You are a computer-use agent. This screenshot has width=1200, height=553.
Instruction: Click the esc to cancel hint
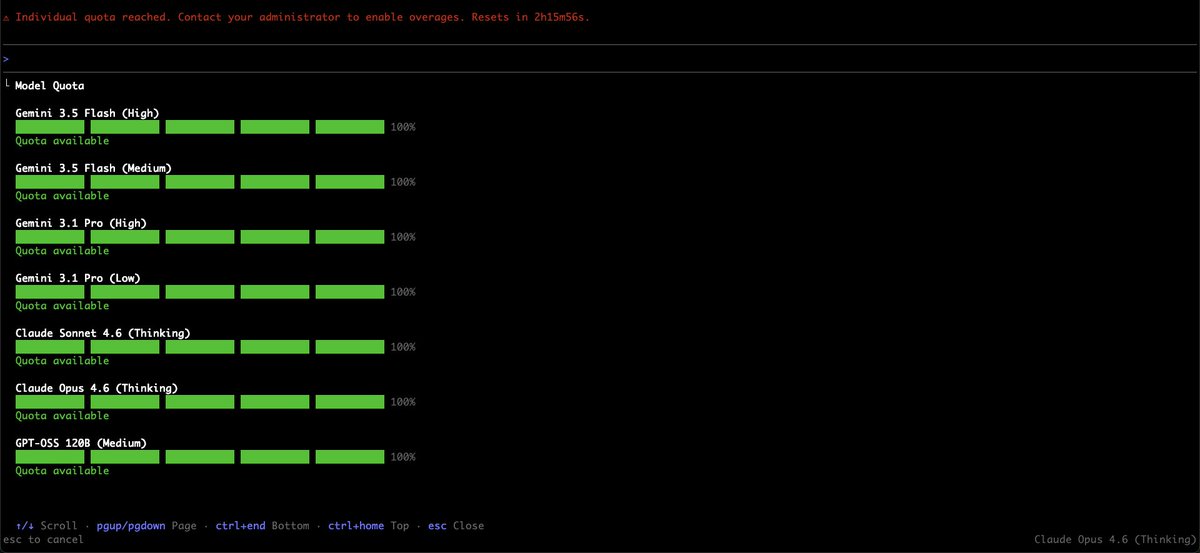pyautogui.click(x=43, y=540)
